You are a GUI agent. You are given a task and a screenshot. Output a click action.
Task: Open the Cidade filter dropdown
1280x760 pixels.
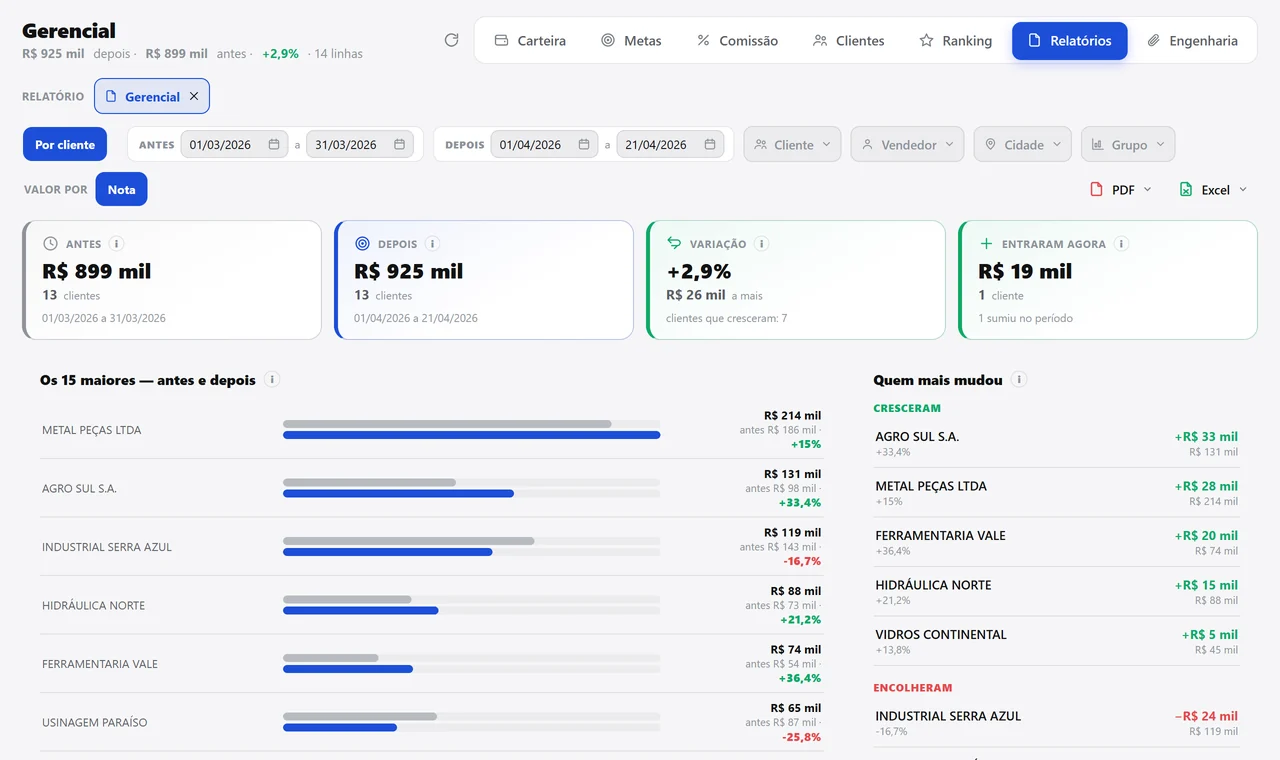tap(1023, 144)
